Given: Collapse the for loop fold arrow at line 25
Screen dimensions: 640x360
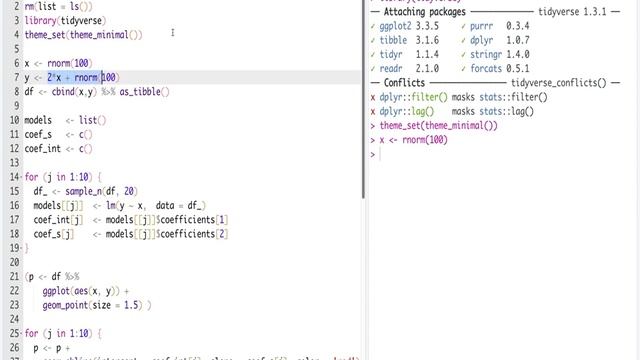Looking at the screenshot, I should [x=21, y=334].
